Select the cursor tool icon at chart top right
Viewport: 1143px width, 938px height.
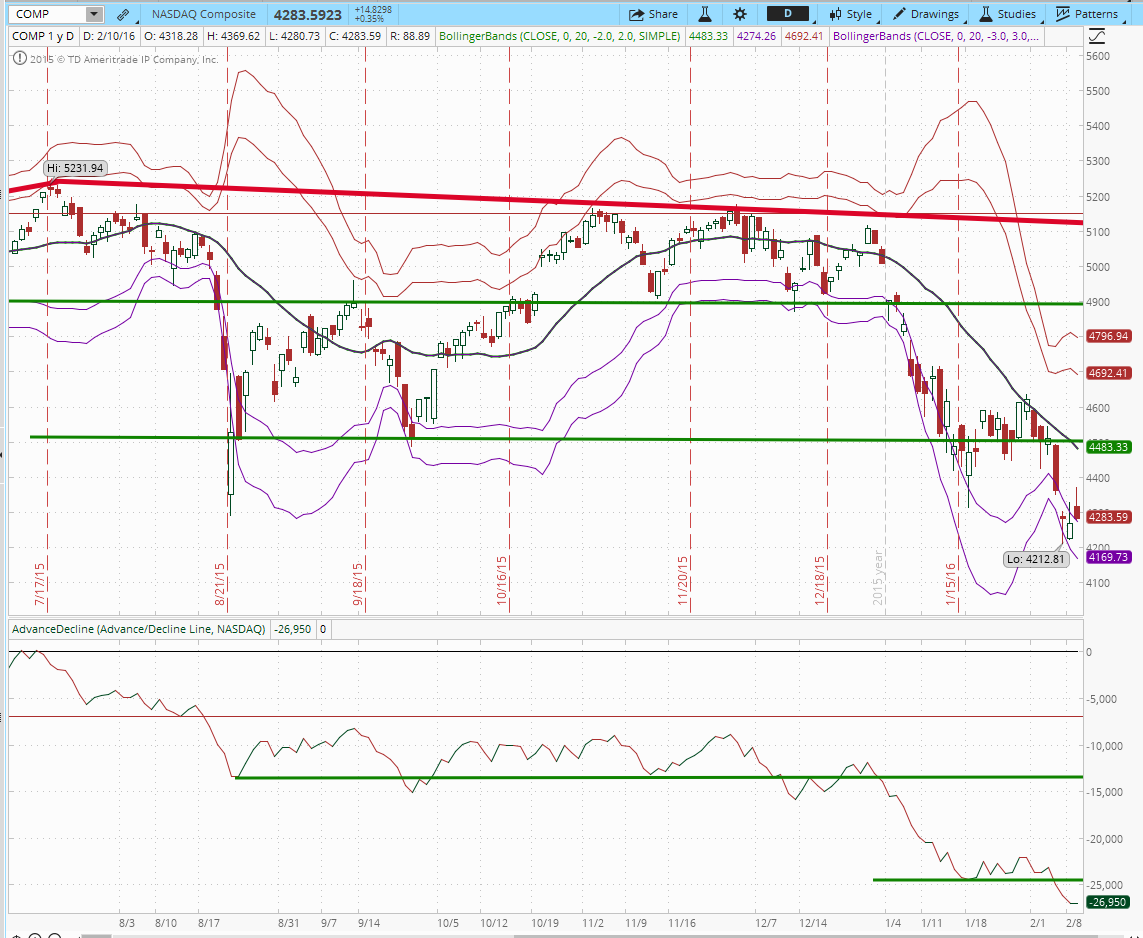coord(1097,35)
